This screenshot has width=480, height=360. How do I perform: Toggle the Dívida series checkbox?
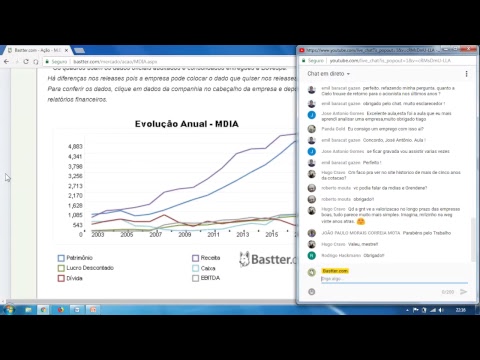[61, 278]
